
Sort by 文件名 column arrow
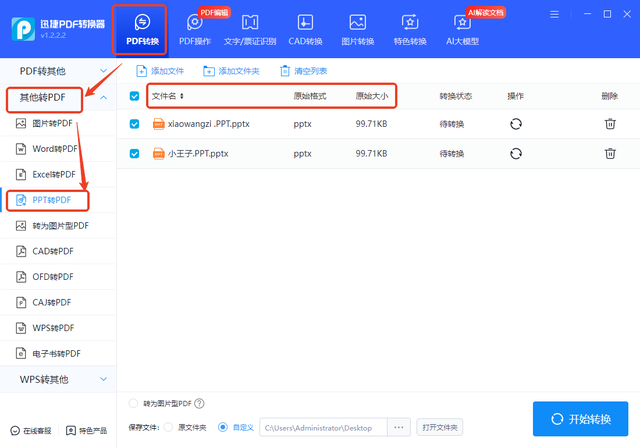point(182,96)
